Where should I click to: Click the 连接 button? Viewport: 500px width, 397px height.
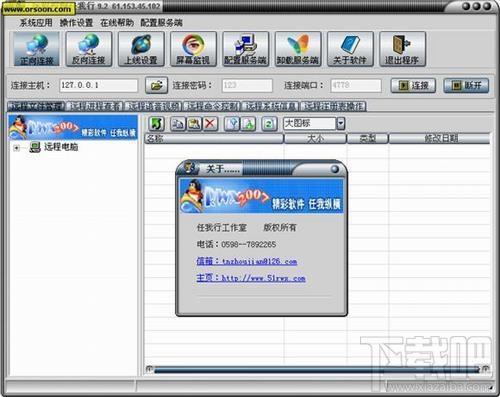tap(413, 85)
